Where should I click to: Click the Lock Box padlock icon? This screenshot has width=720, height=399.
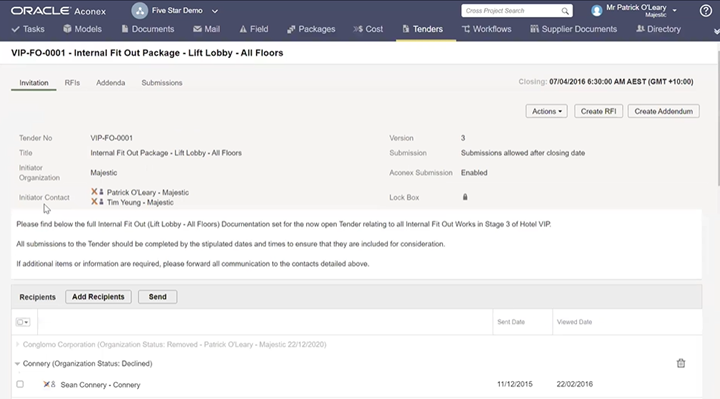point(465,197)
